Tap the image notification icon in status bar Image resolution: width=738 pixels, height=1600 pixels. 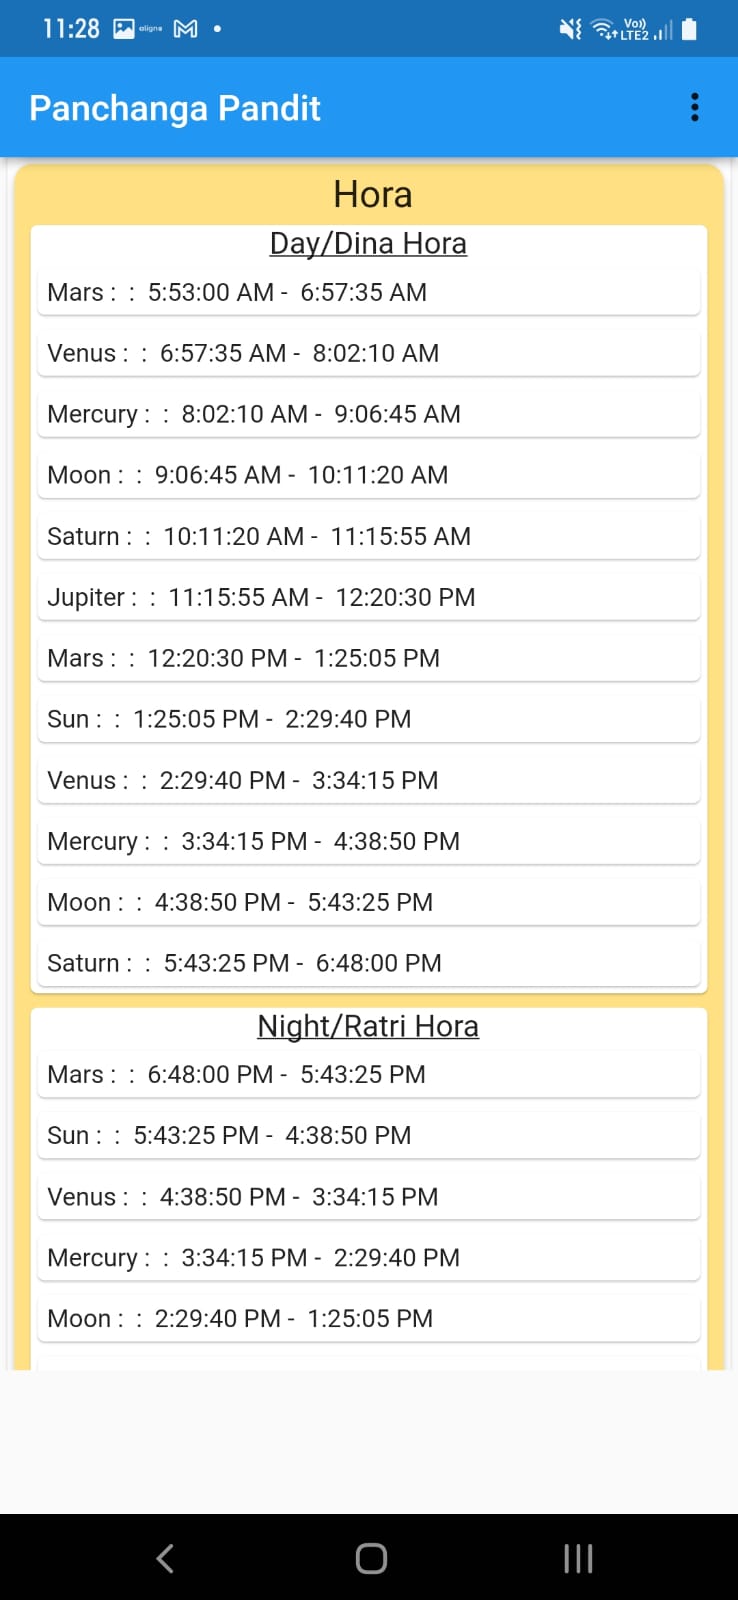click(x=124, y=29)
